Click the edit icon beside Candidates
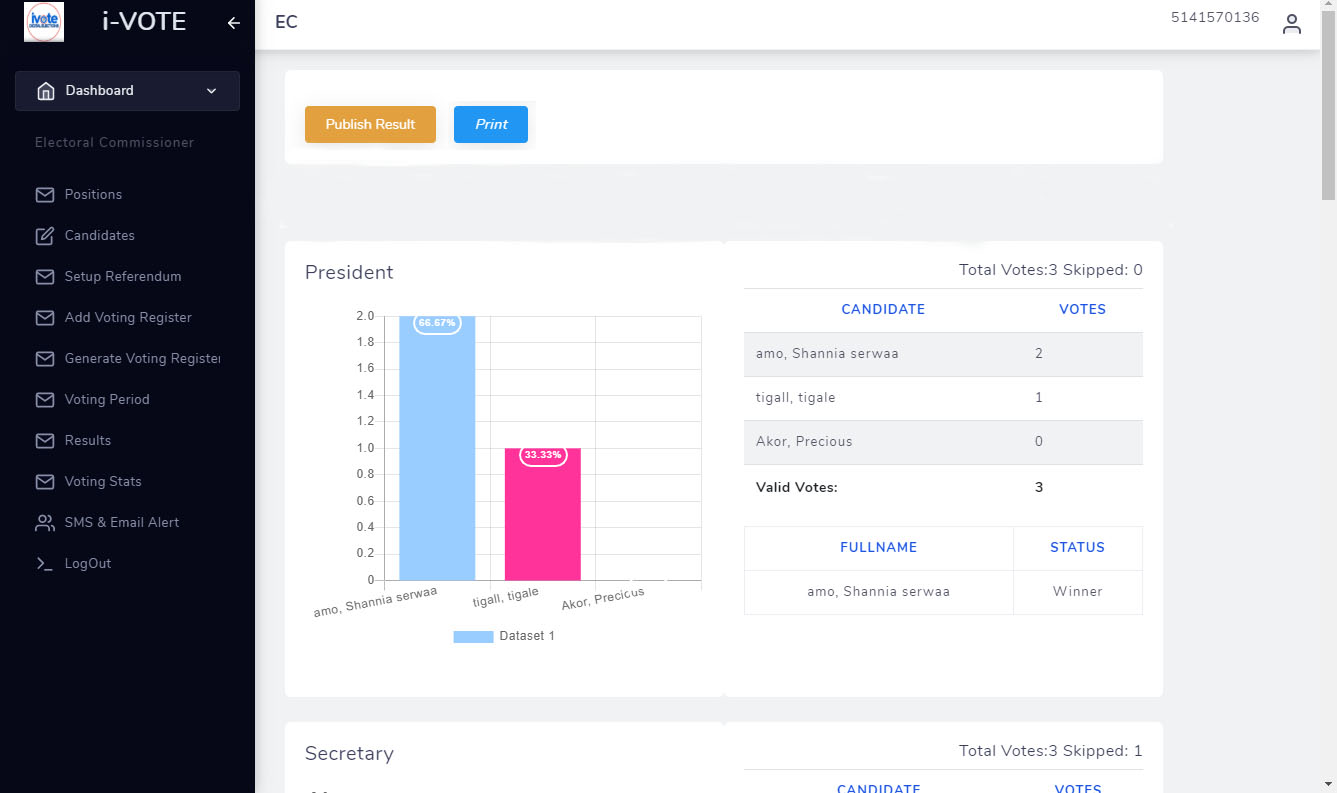Screen dimensions: 1337x793 [x=45, y=236]
